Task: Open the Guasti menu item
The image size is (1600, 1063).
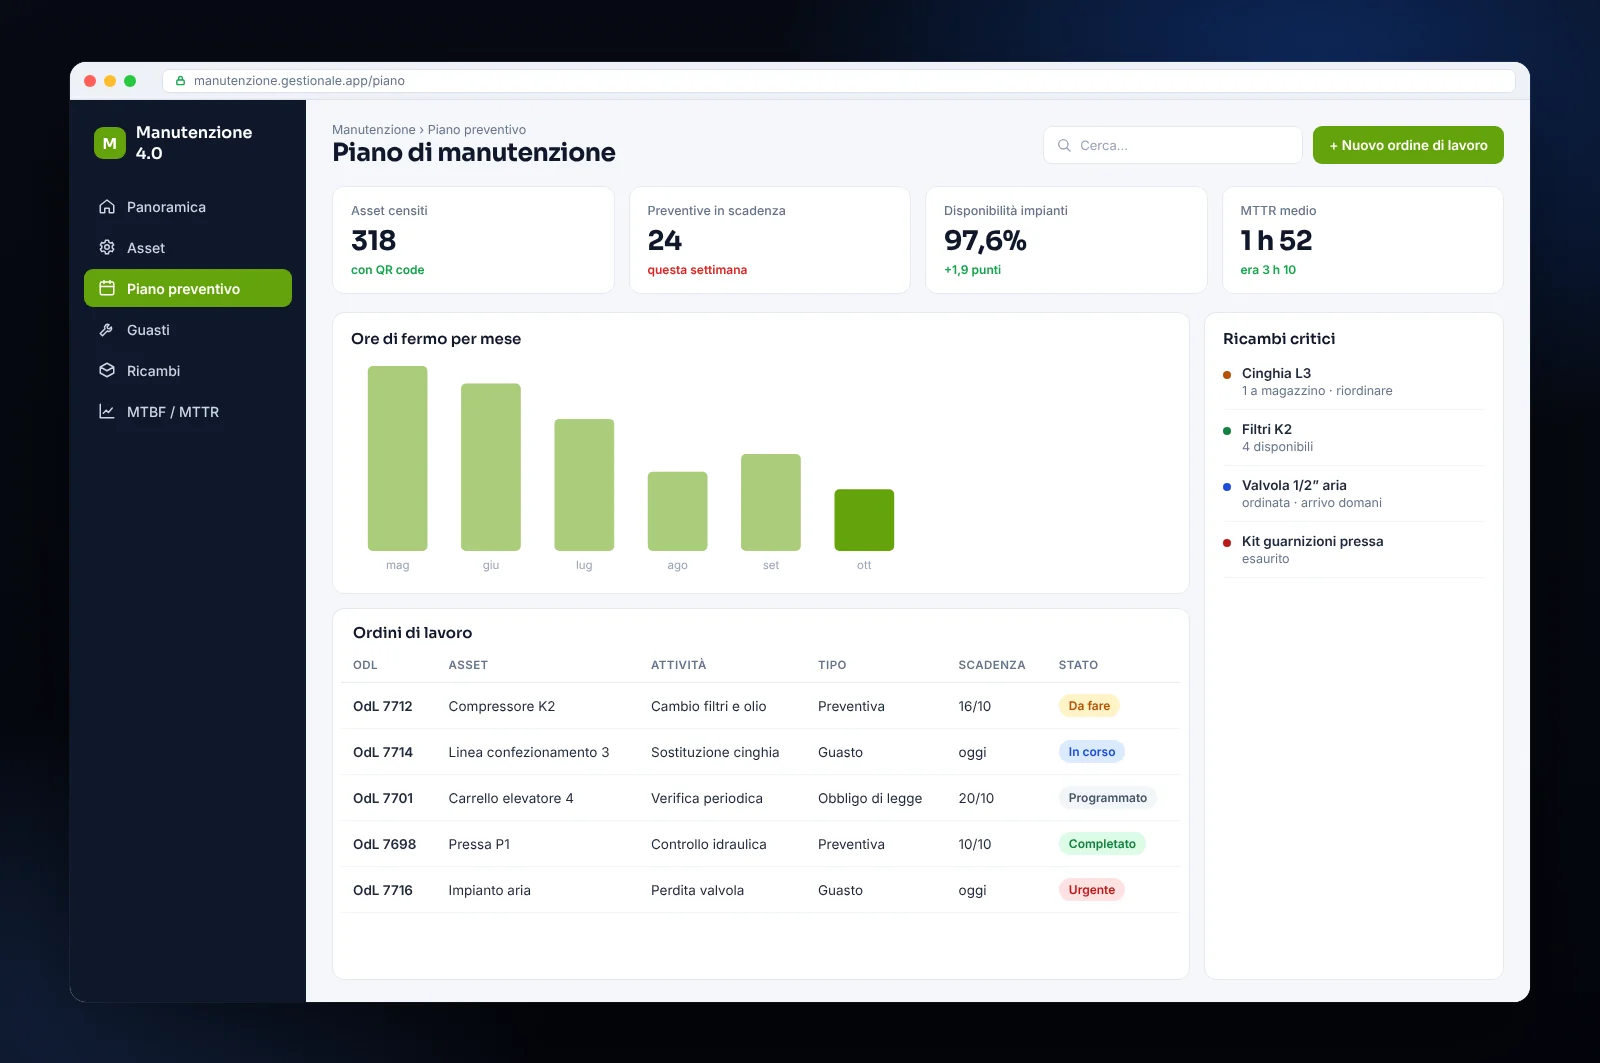Action: coord(188,330)
